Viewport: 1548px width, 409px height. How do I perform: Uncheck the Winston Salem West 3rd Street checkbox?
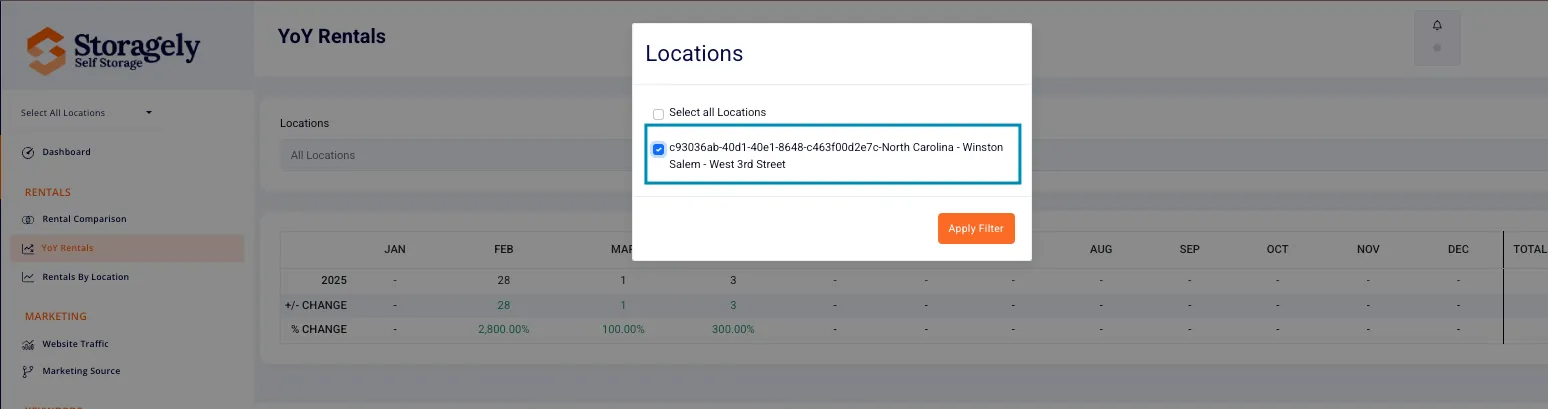click(658, 149)
